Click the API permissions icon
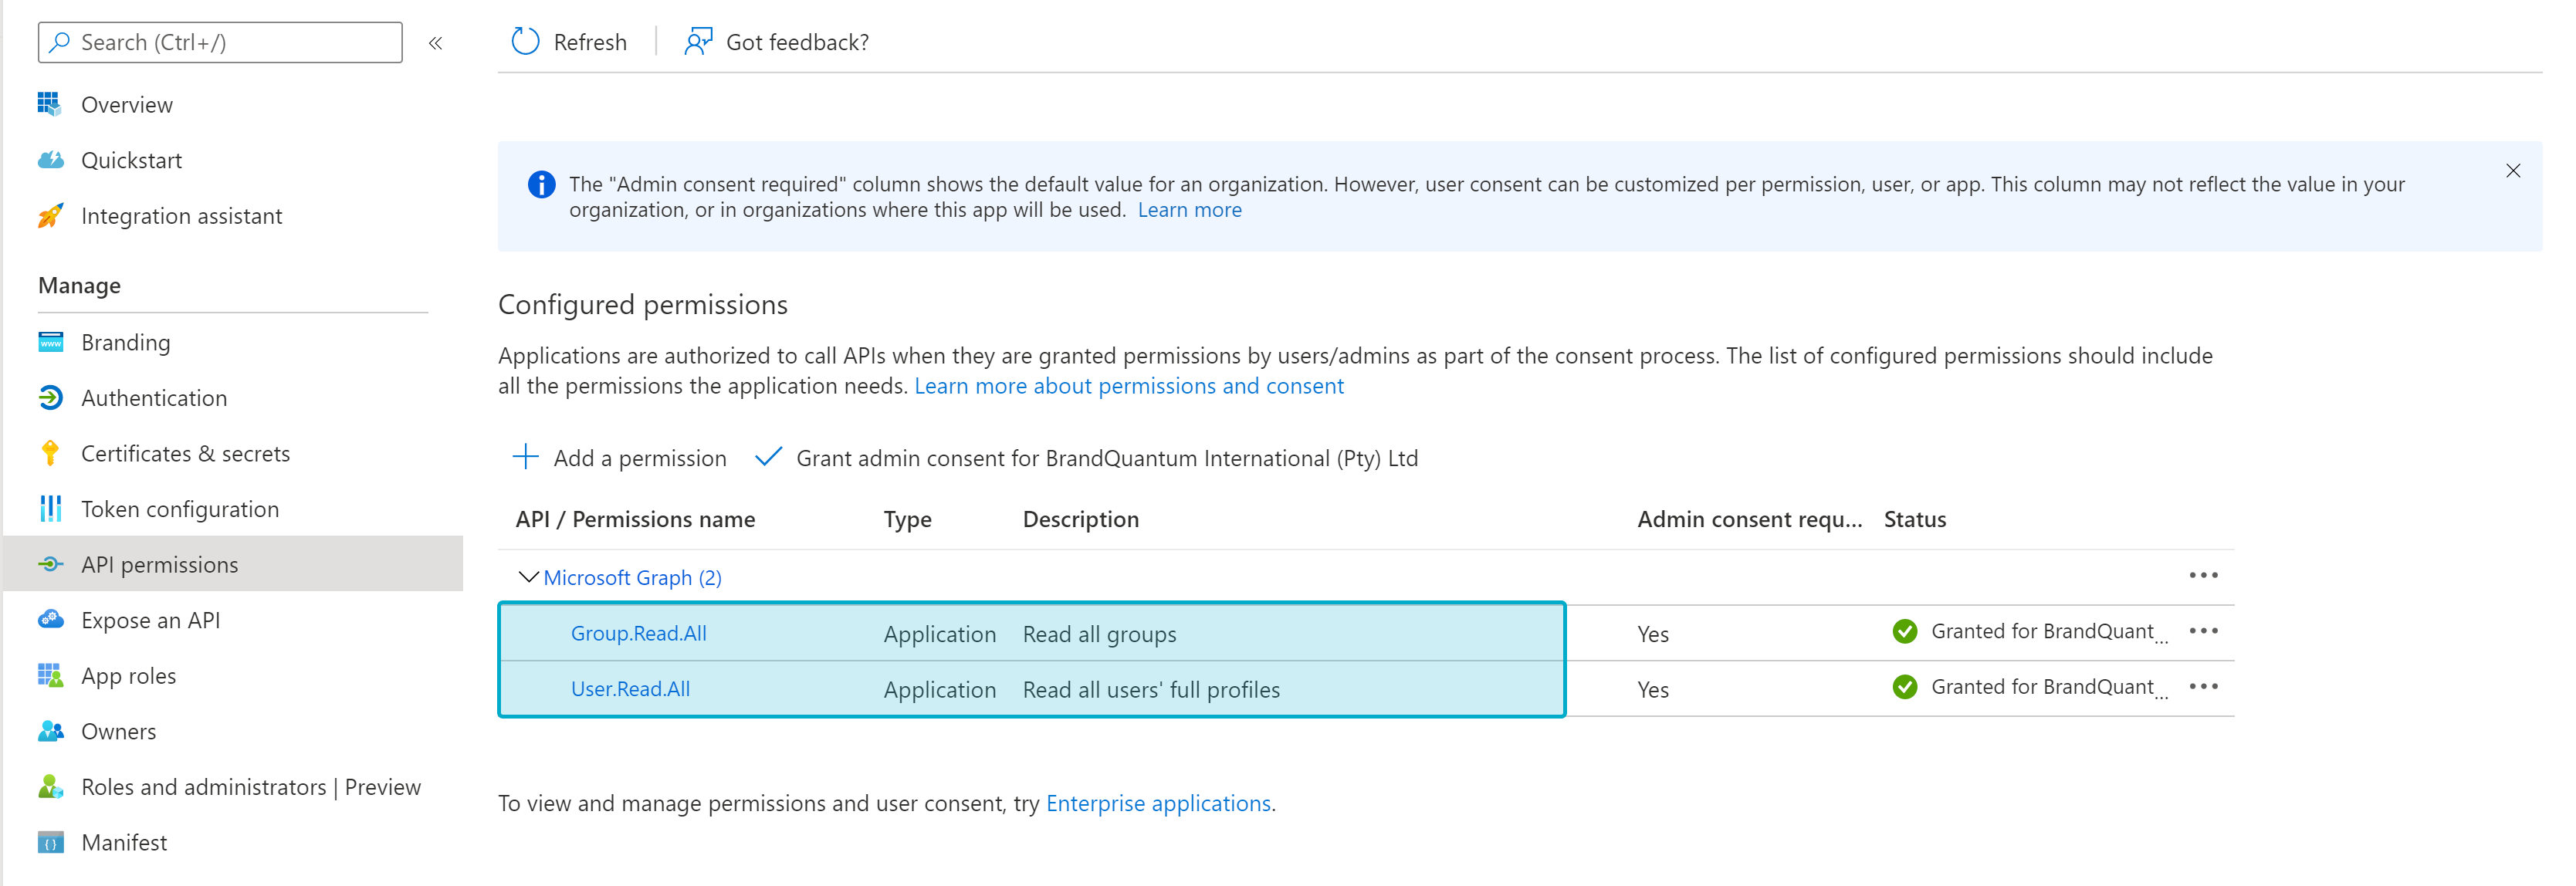The height and width of the screenshot is (886, 2576). click(50, 565)
